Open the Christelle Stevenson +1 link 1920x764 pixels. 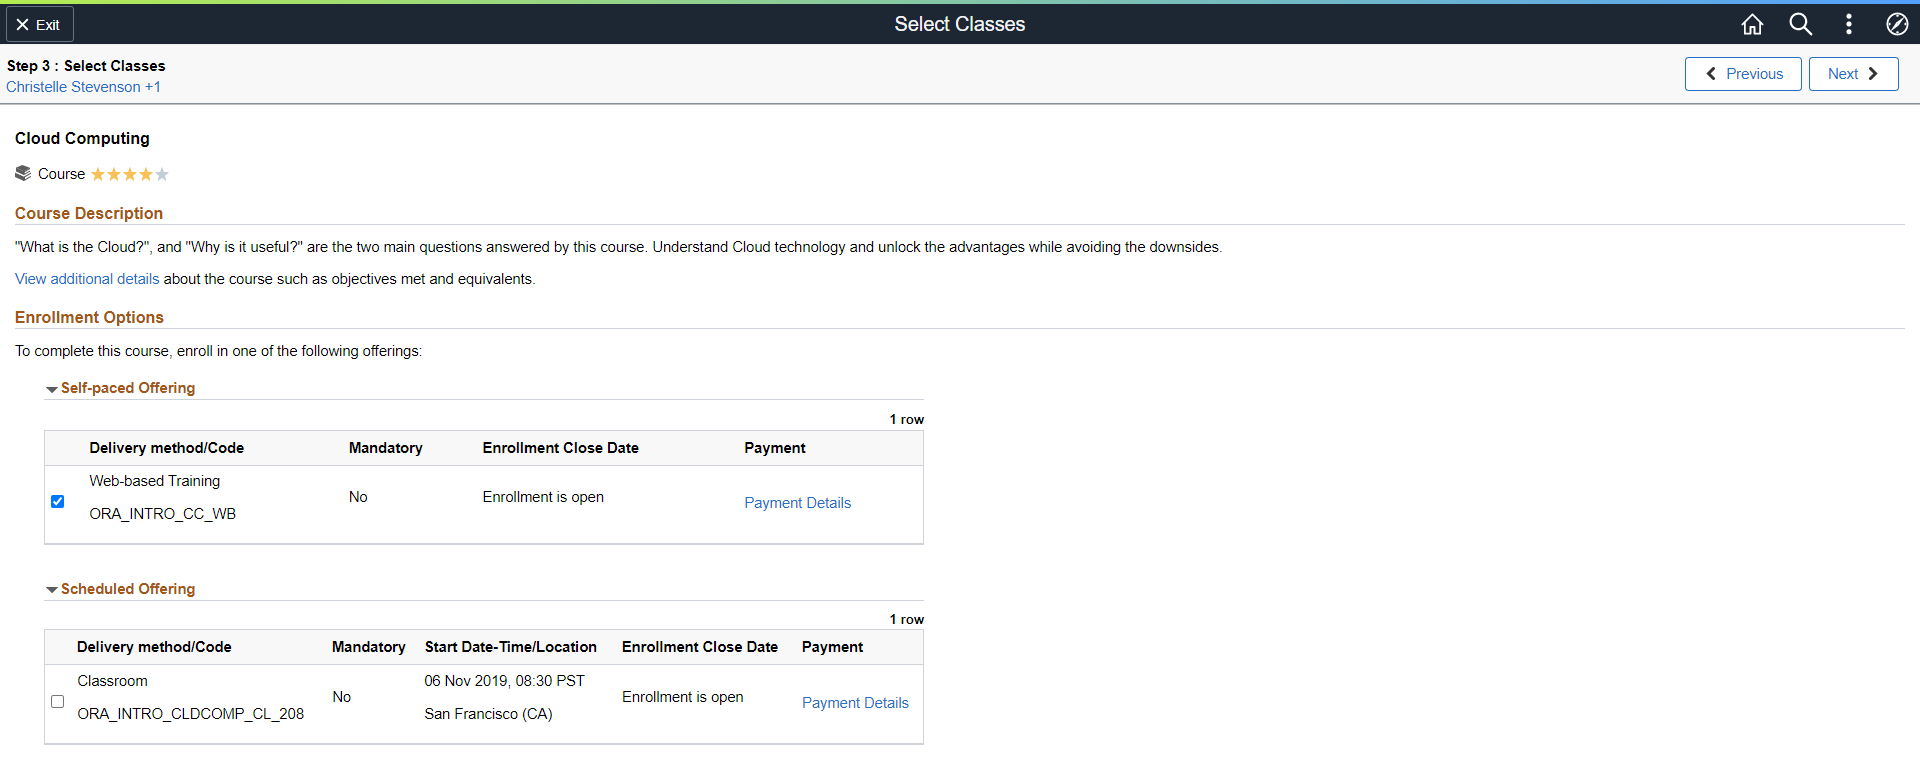83,87
